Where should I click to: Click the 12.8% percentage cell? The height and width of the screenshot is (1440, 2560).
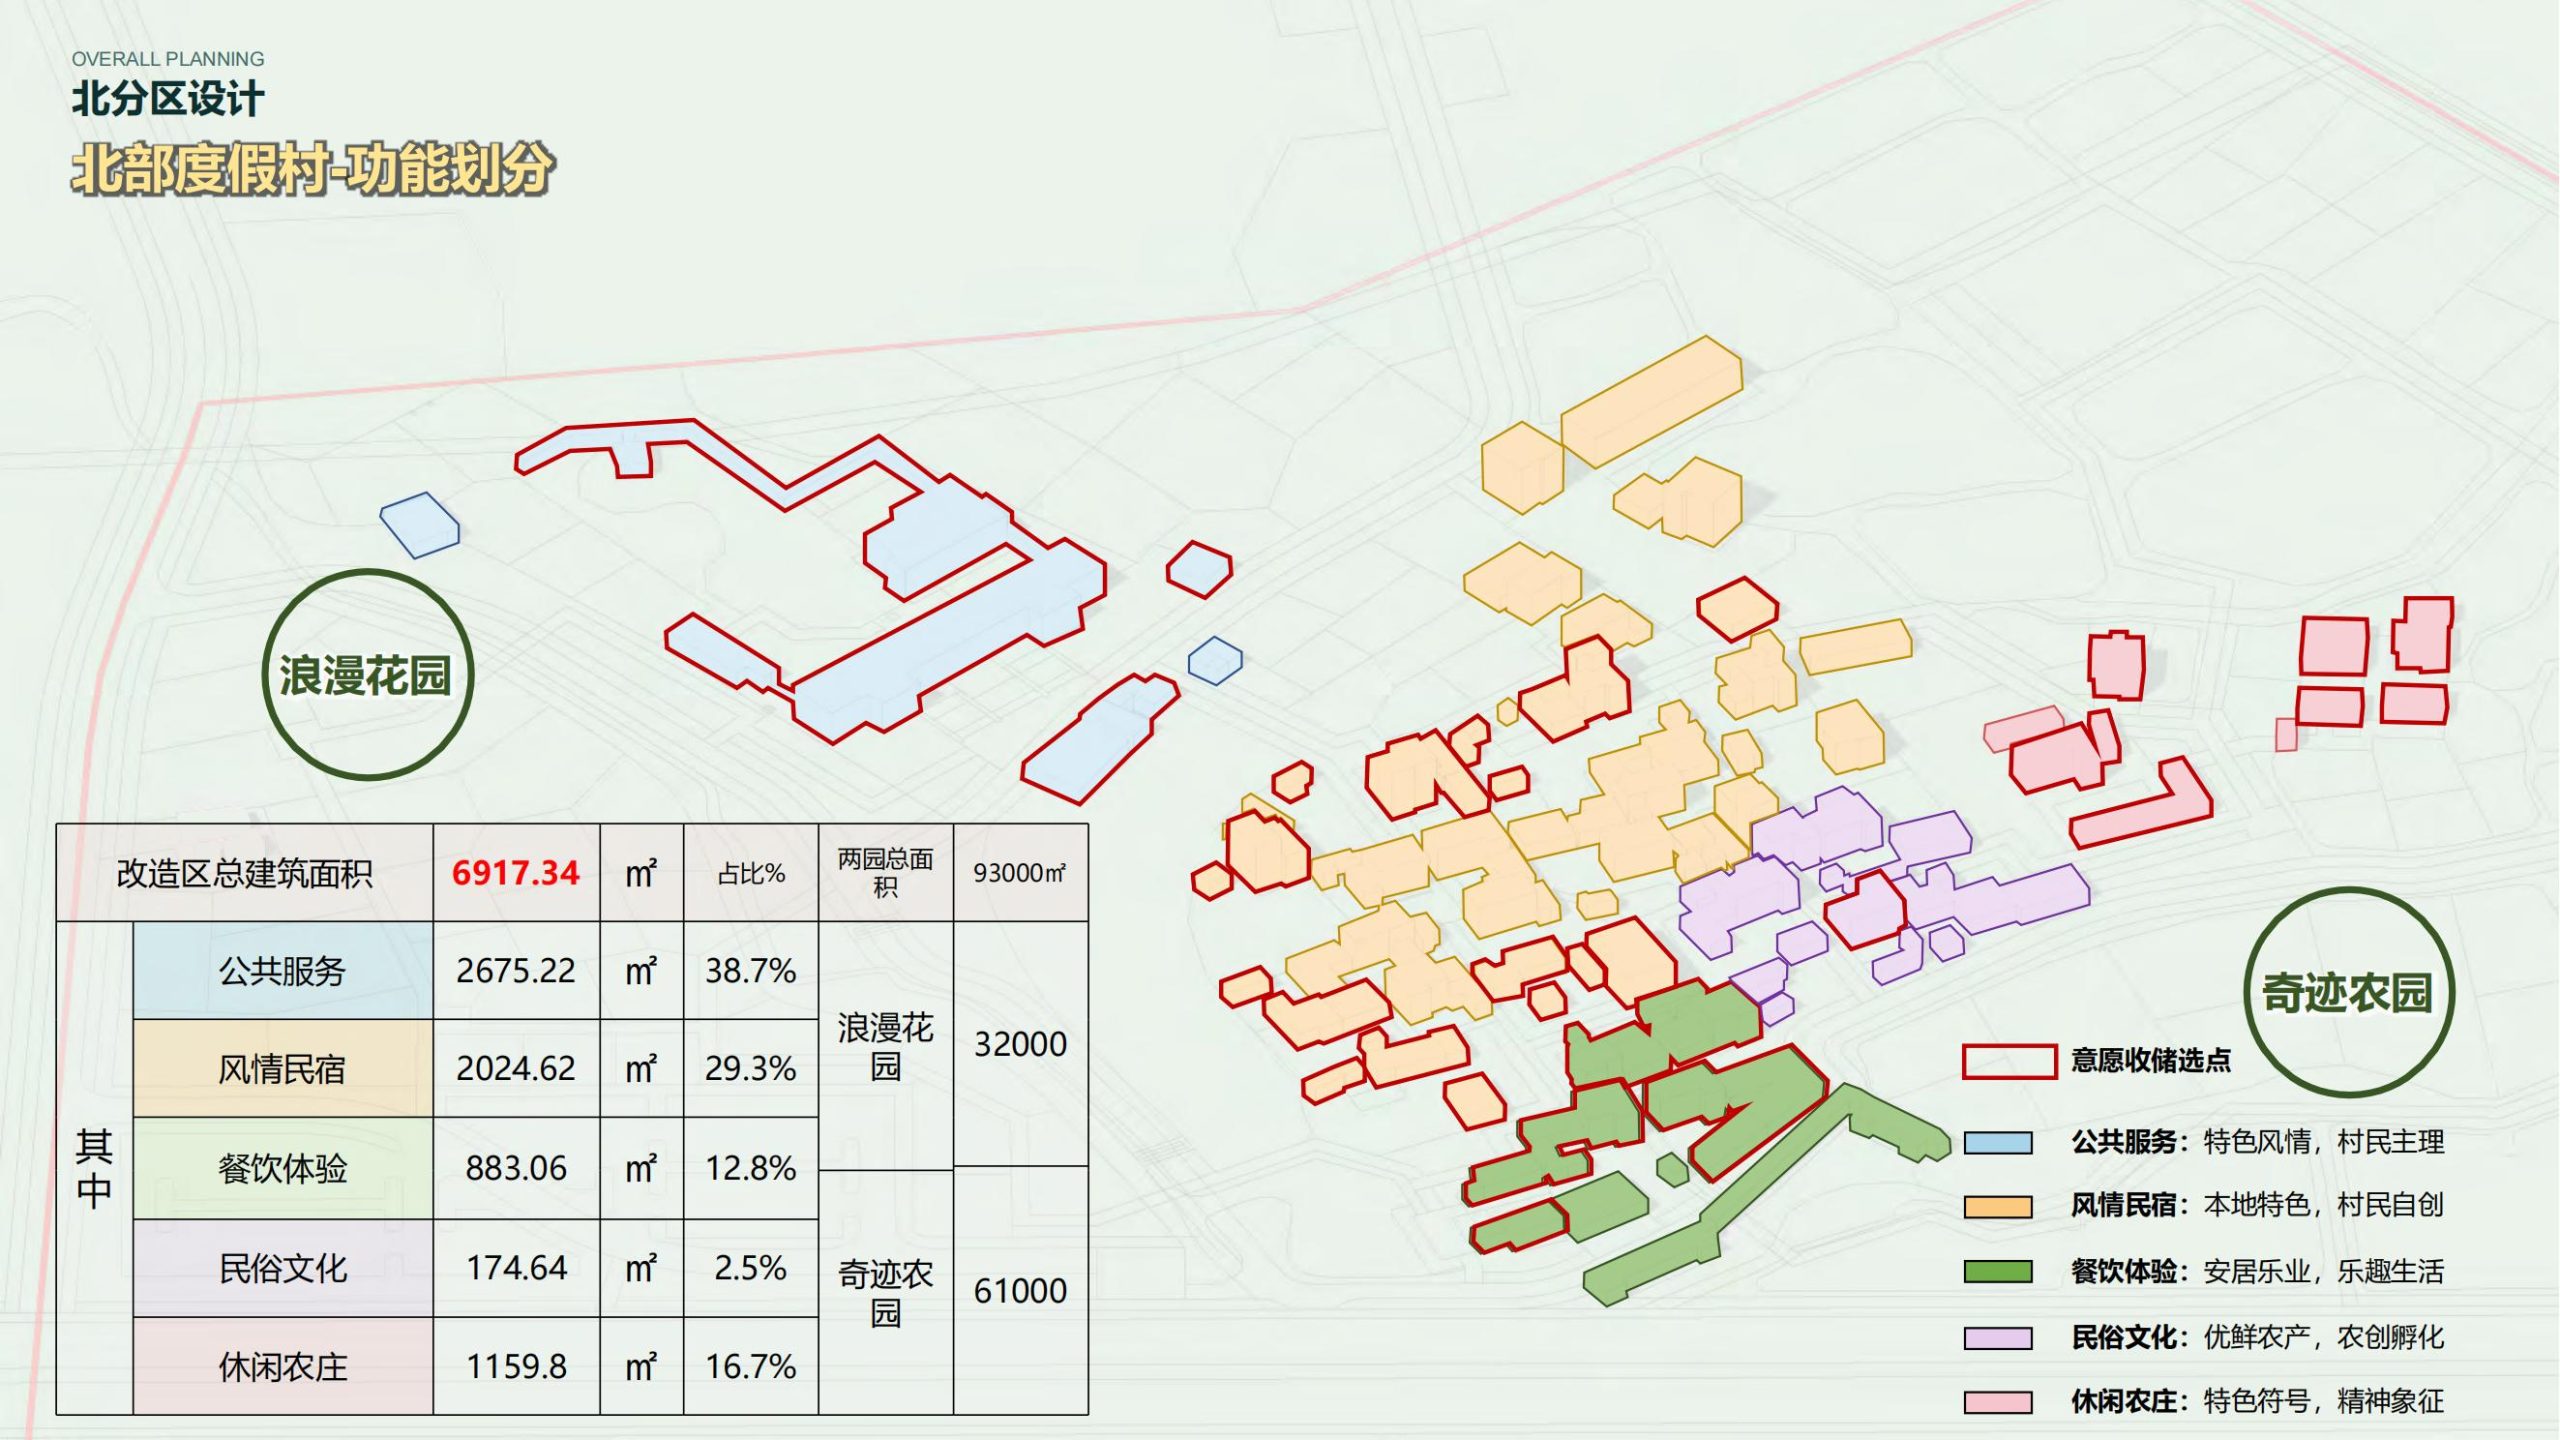click(750, 1167)
